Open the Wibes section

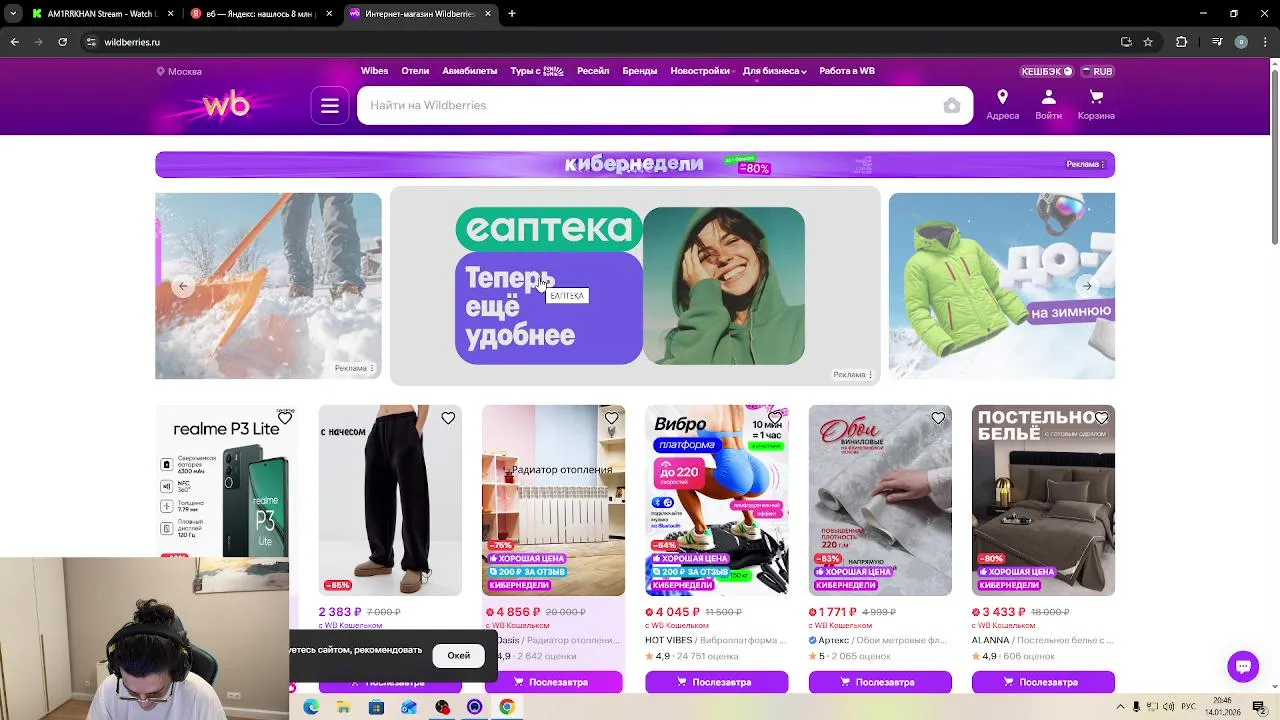pos(374,71)
